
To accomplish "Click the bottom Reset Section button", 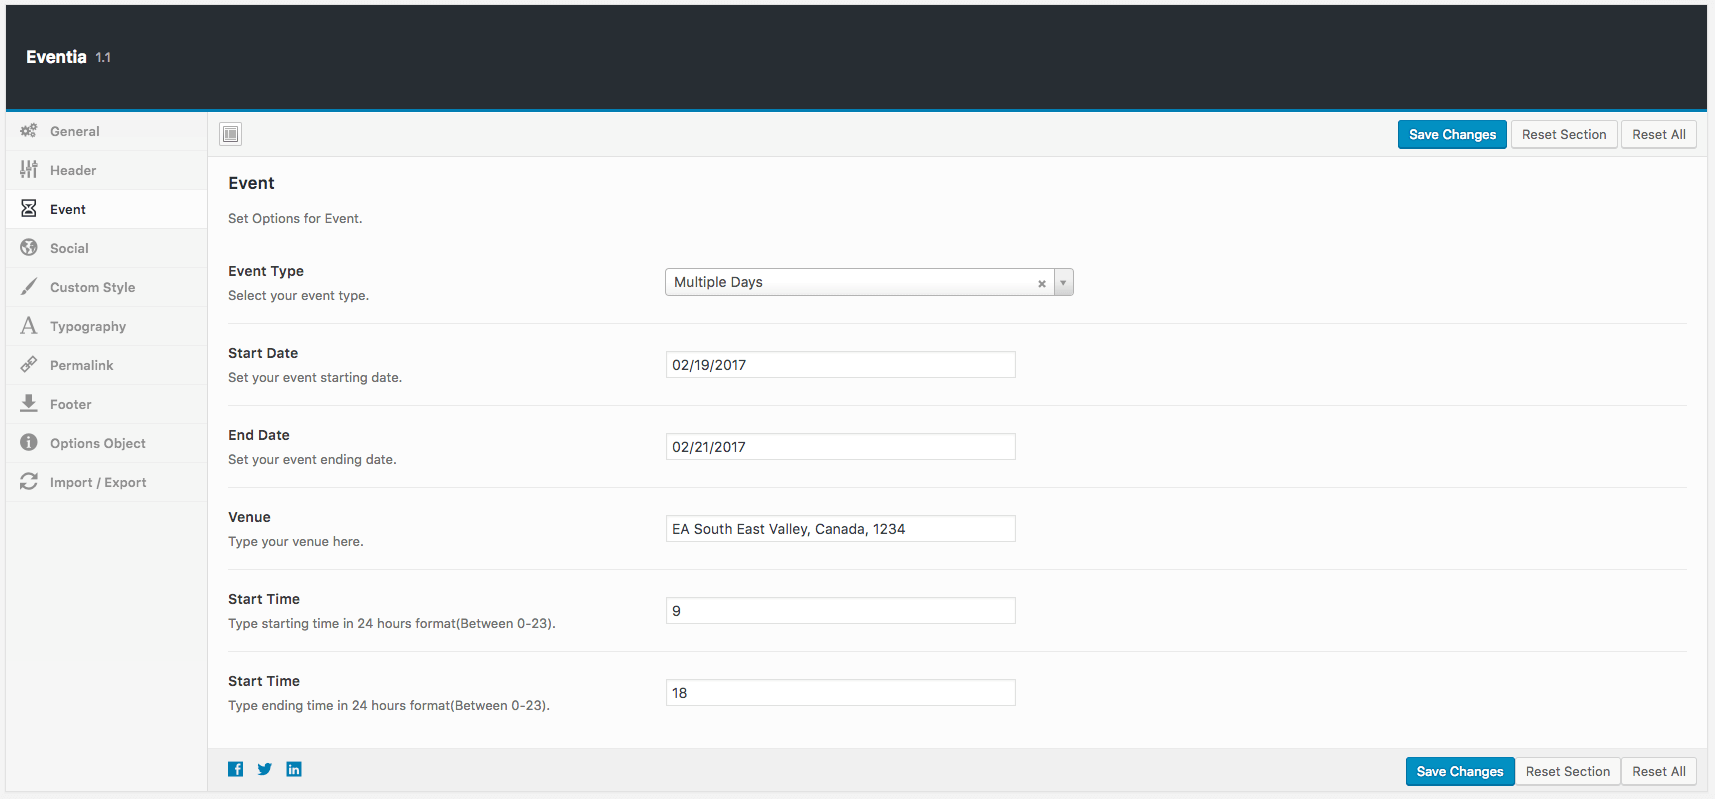I will pyautogui.click(x=1567, y=771).
